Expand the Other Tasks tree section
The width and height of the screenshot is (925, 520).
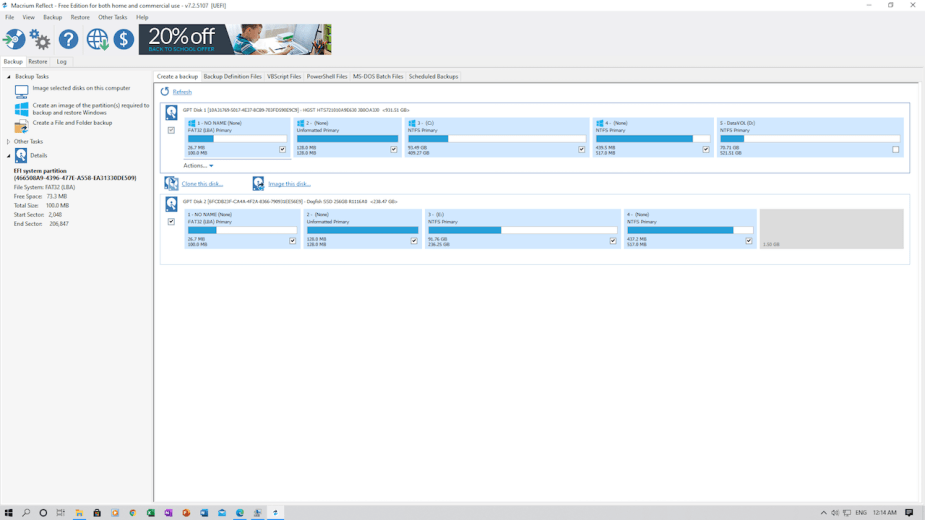[9, 142]
